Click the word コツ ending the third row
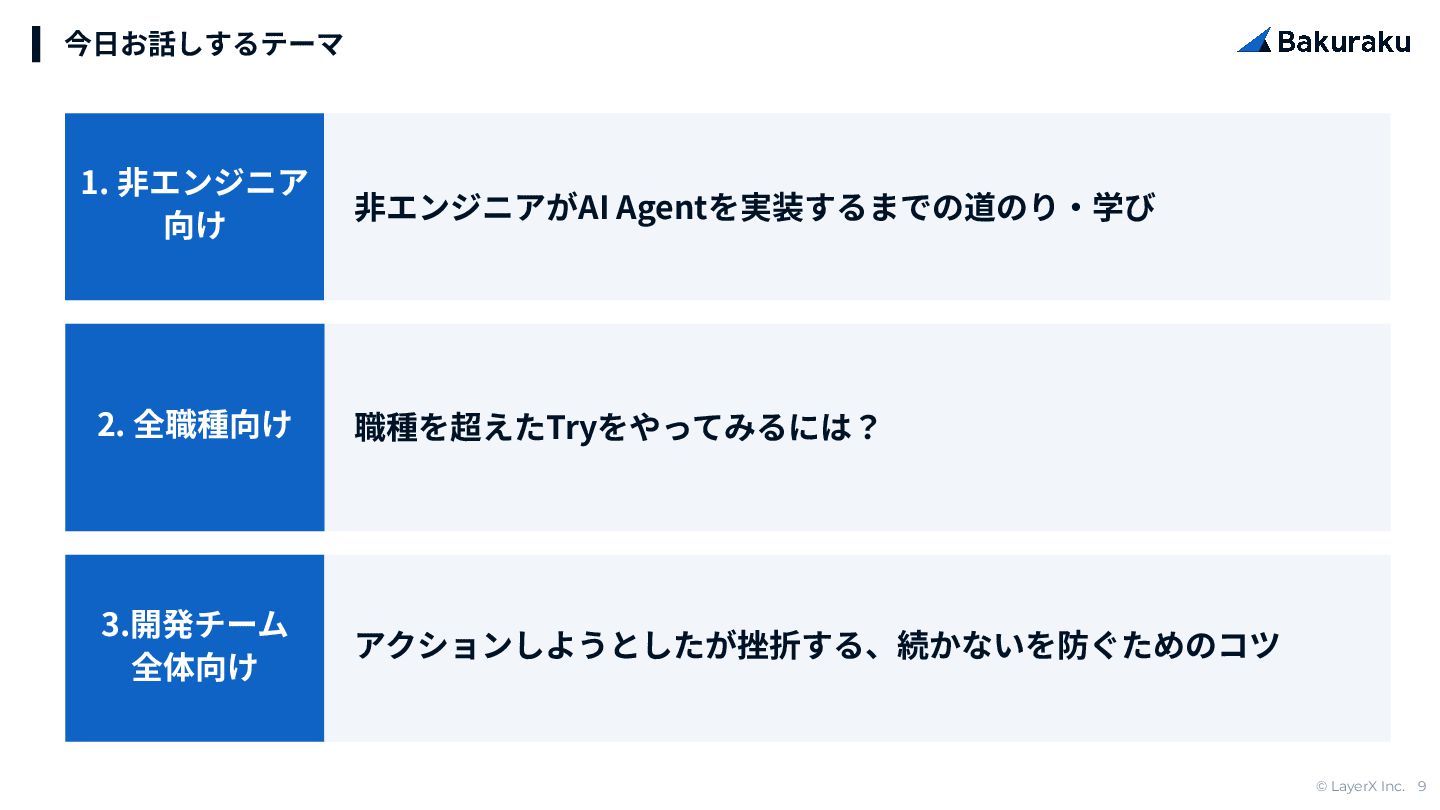 (x=1250, y=645)
